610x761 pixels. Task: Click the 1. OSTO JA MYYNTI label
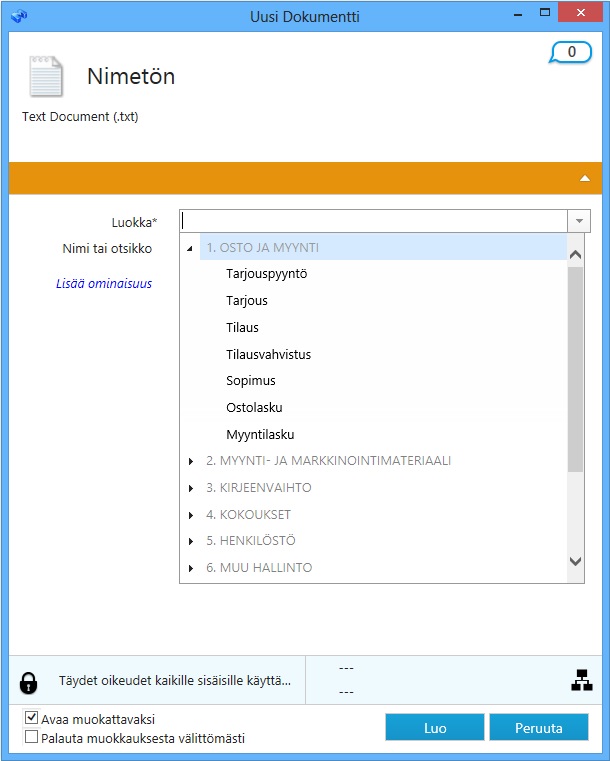tap(263, 248)
